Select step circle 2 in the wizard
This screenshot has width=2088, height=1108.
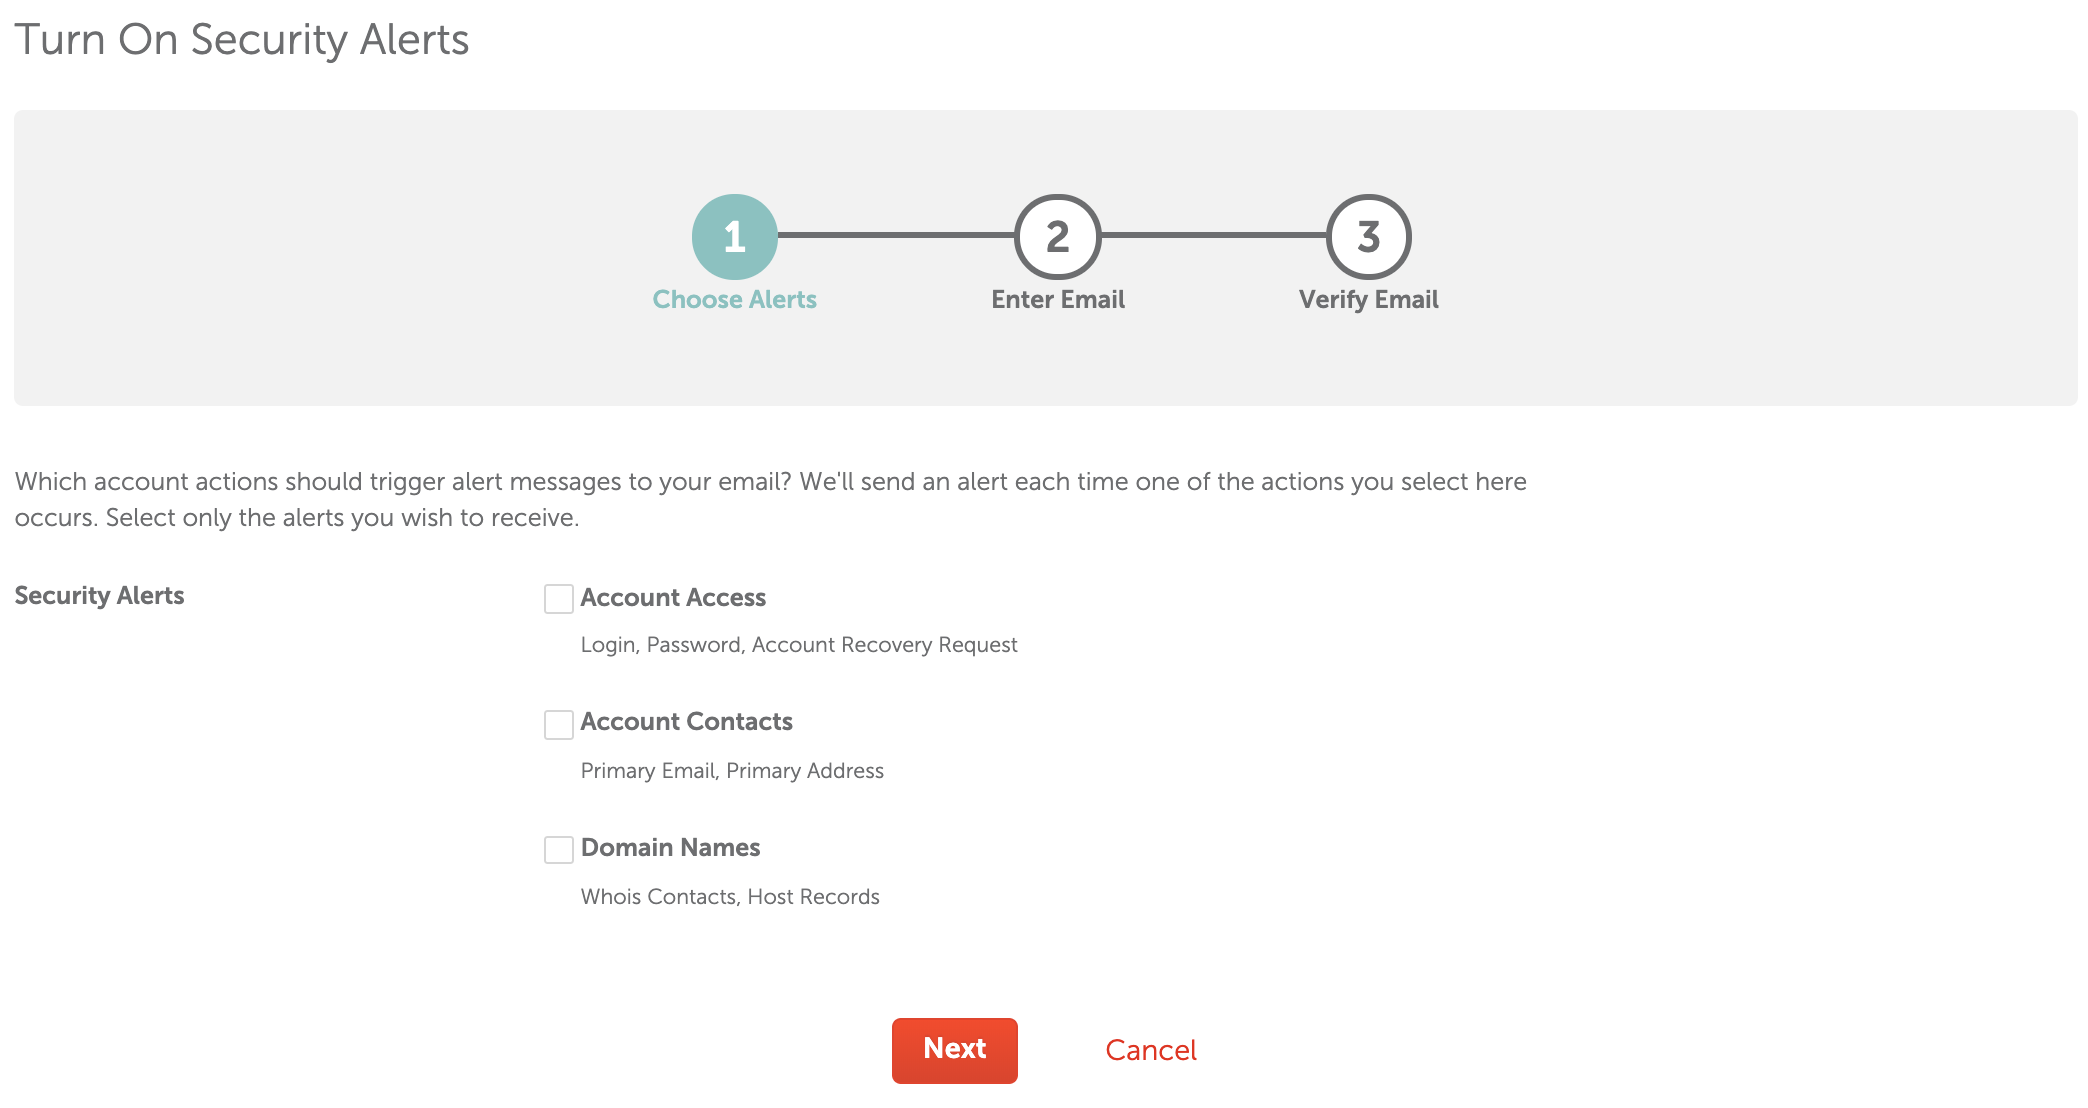[1056, 239]
